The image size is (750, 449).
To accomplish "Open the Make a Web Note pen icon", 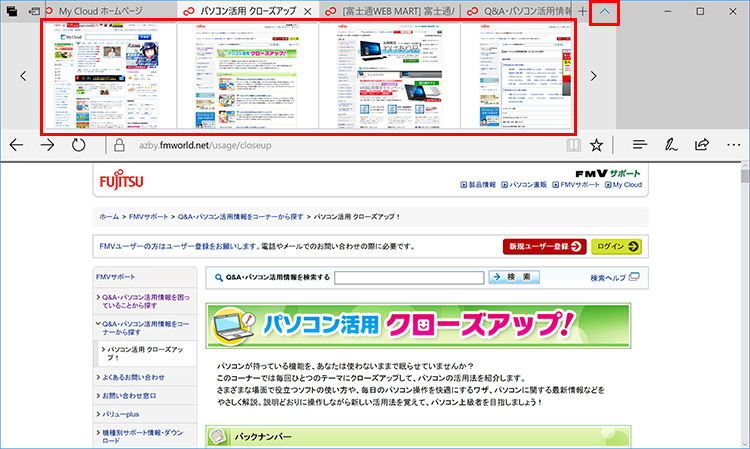I will click(x=673, y=145).
